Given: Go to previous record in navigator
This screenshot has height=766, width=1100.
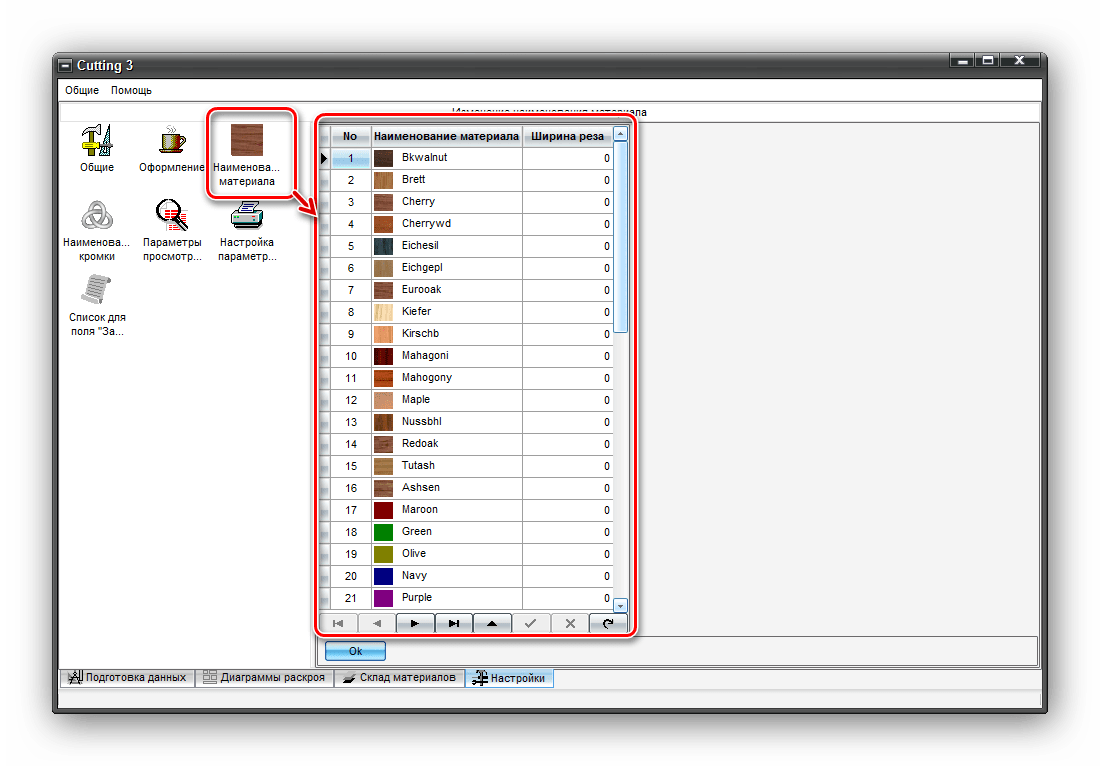Looking at the screenshot, I should pos(377,623).
